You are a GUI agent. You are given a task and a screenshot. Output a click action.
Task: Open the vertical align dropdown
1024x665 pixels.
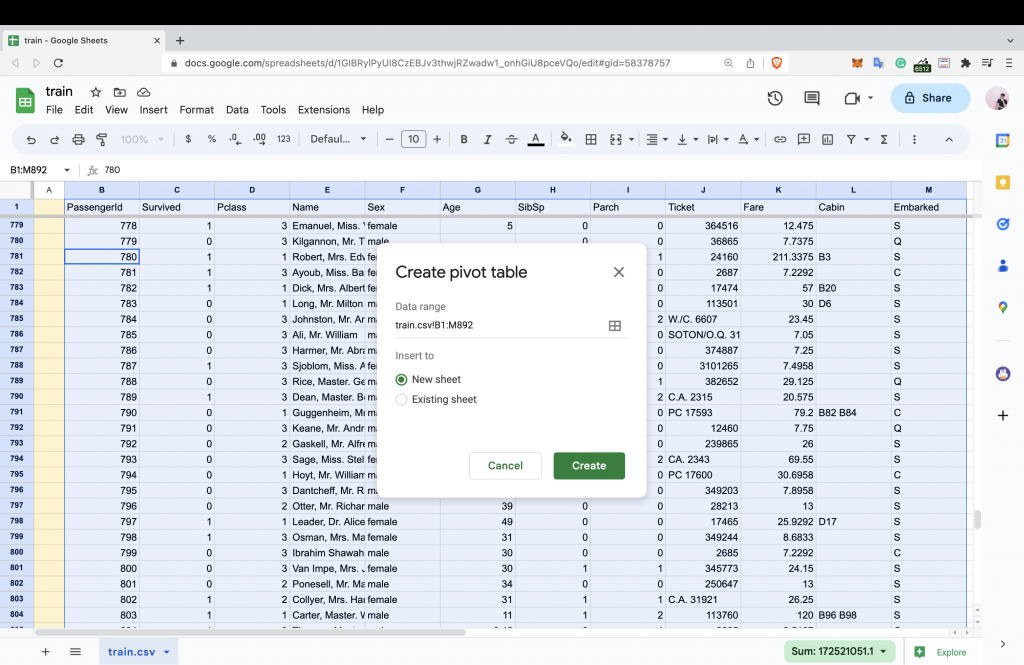tap(687, 139)
